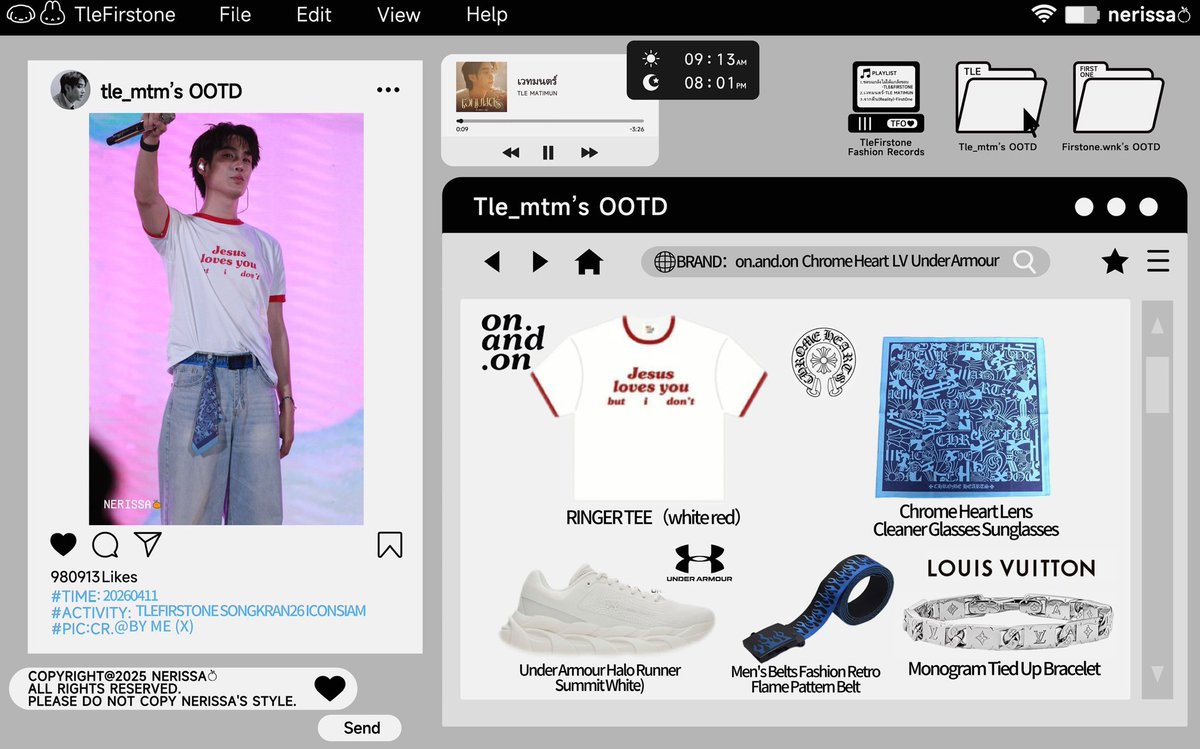
Task: Open the browser hamburger menu
Action: pos(1158,262)
